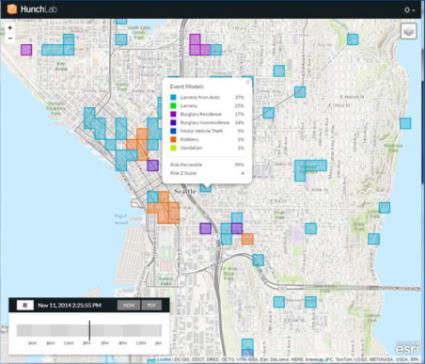
Task: Open the map layers switcher button
Action: (x=408, y=32)
